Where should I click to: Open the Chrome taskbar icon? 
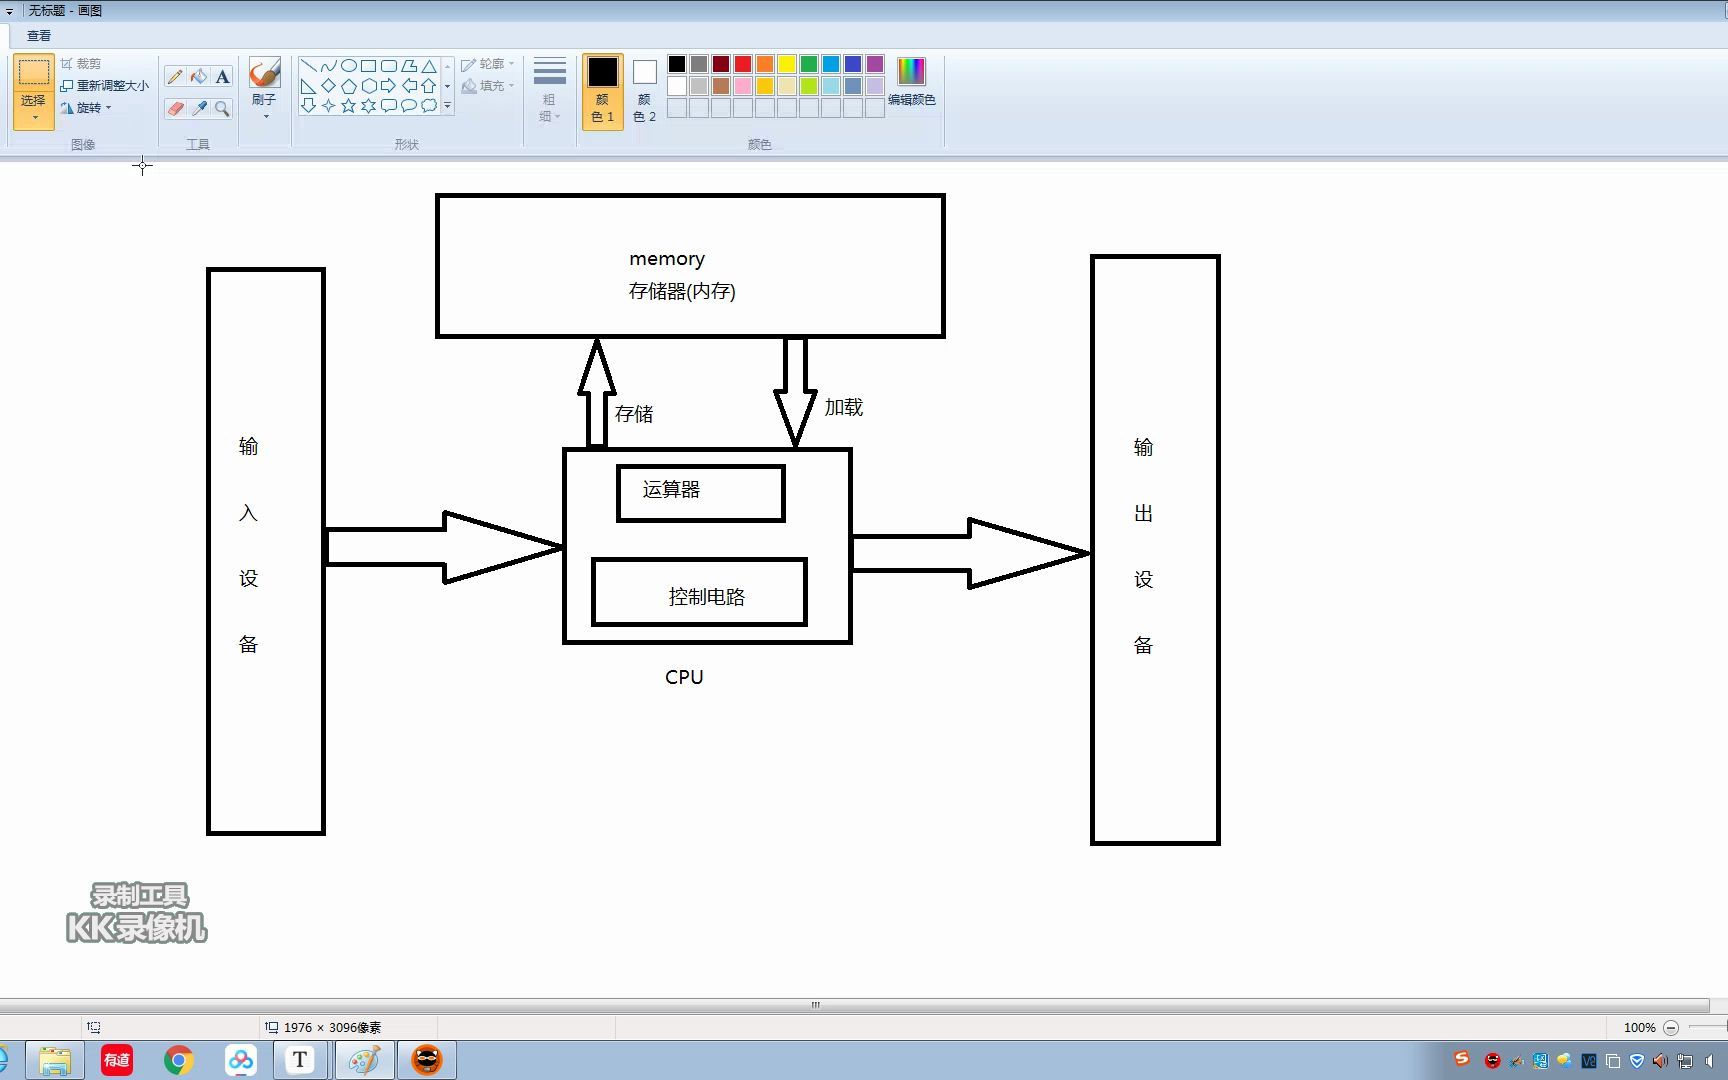coord(179,1060)
